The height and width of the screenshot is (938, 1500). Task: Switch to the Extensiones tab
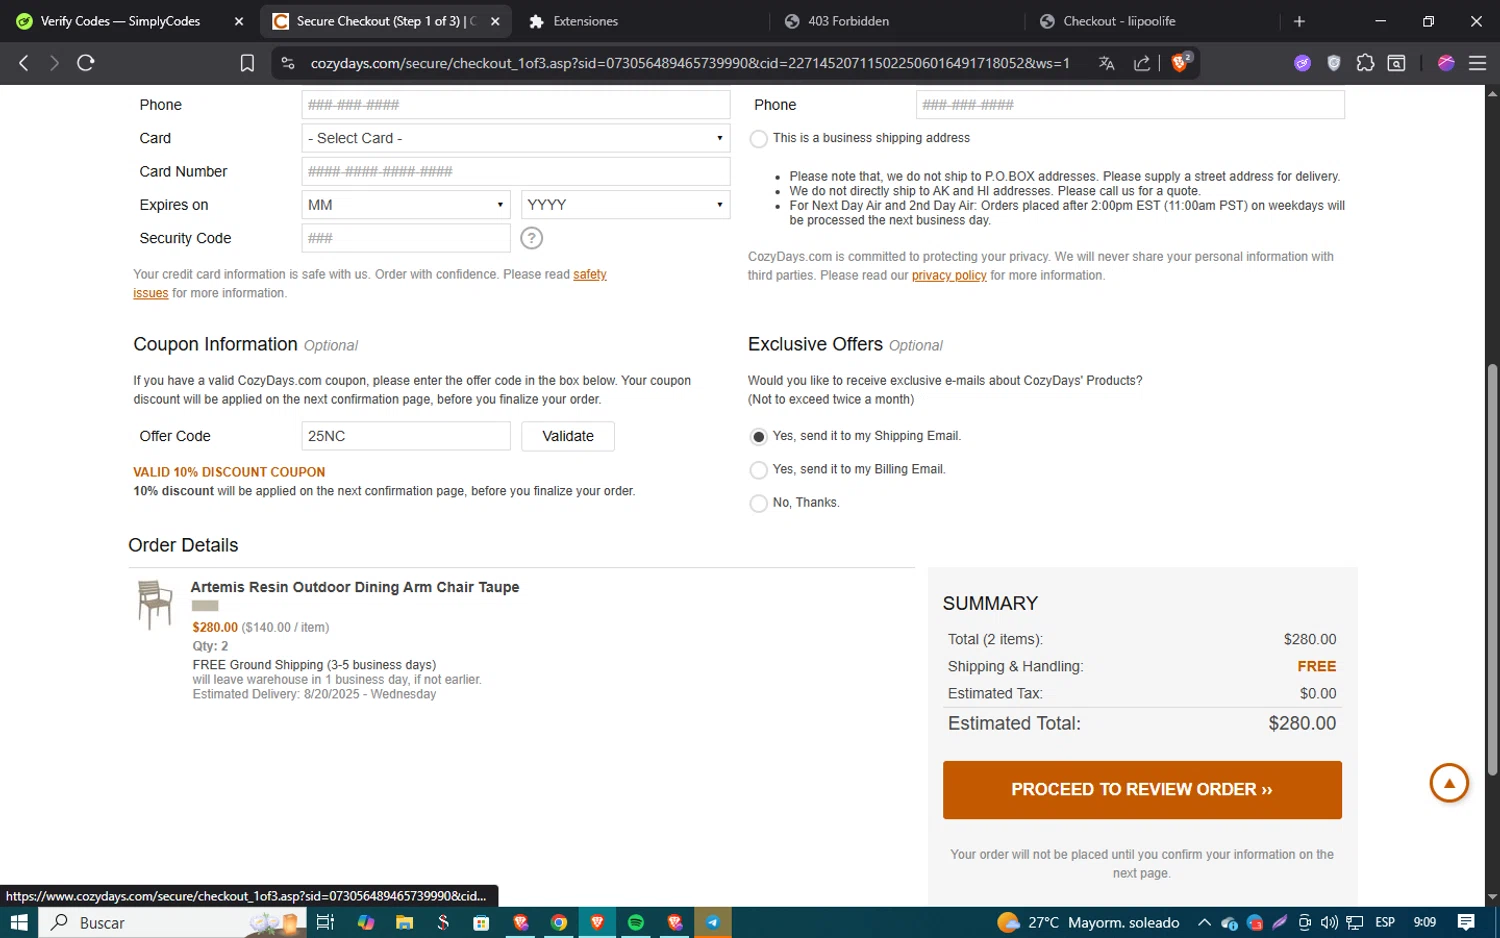pyautogui.click(x=586, y=21)
